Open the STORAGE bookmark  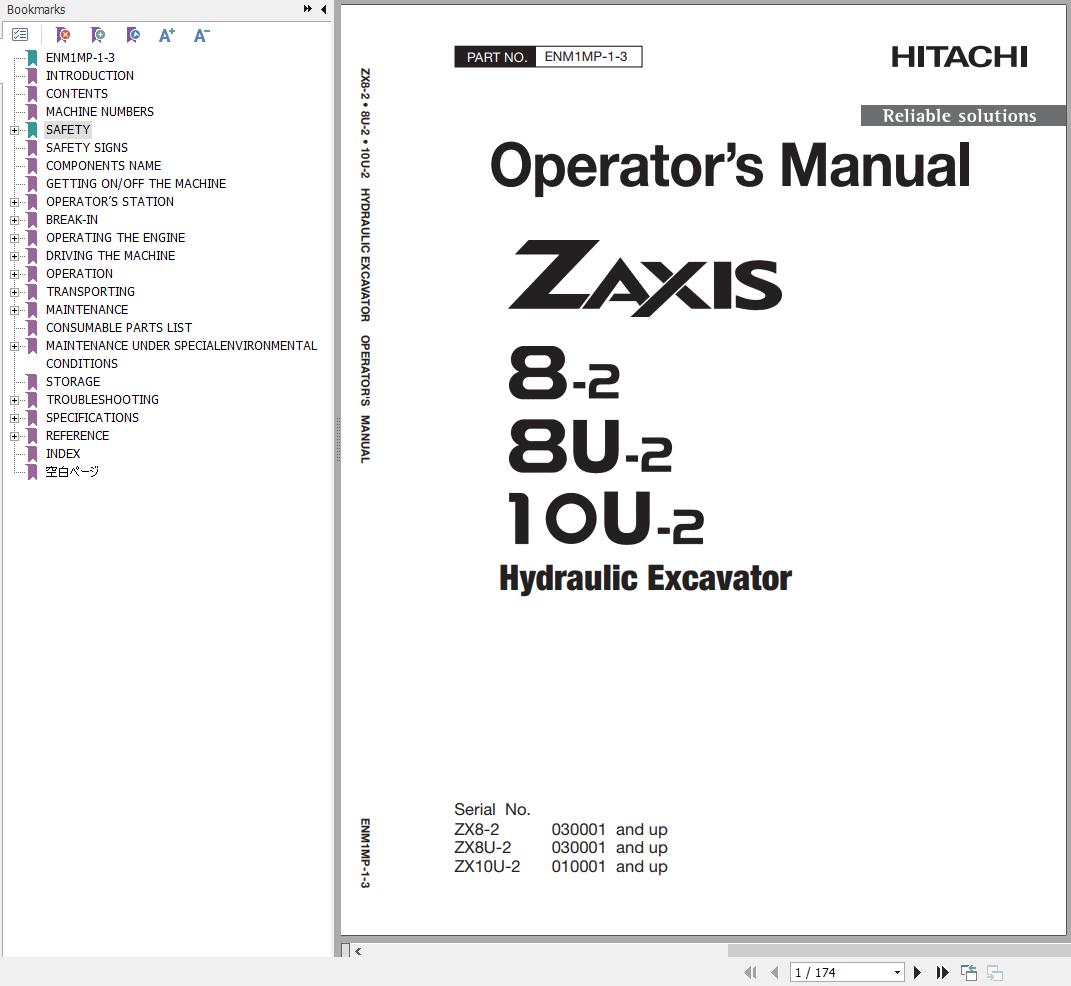pyautogui.click(x=72, y=382)
